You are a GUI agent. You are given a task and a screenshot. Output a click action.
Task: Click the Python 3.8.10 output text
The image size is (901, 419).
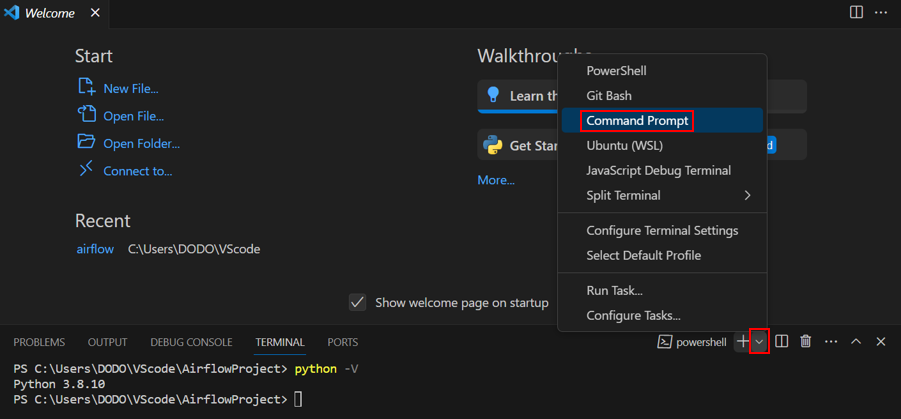pyautogui.click(x=59, y=384)
